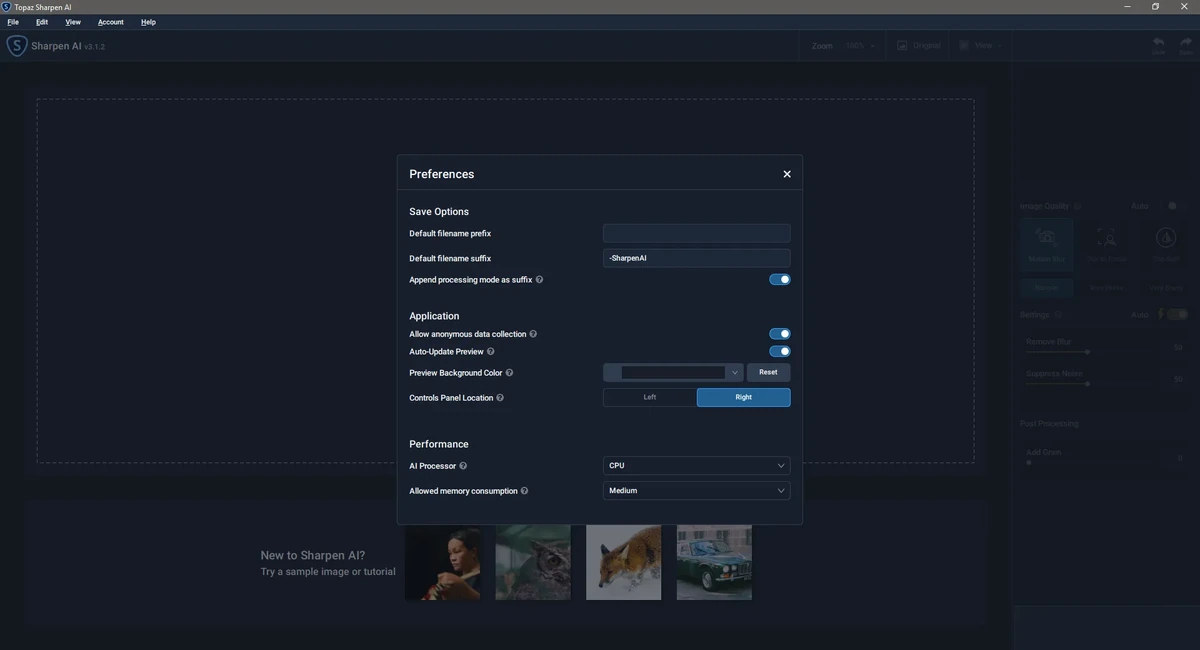
Task: Minimize the Topaz Sharpen AI window
Action: click(1127, 6)
